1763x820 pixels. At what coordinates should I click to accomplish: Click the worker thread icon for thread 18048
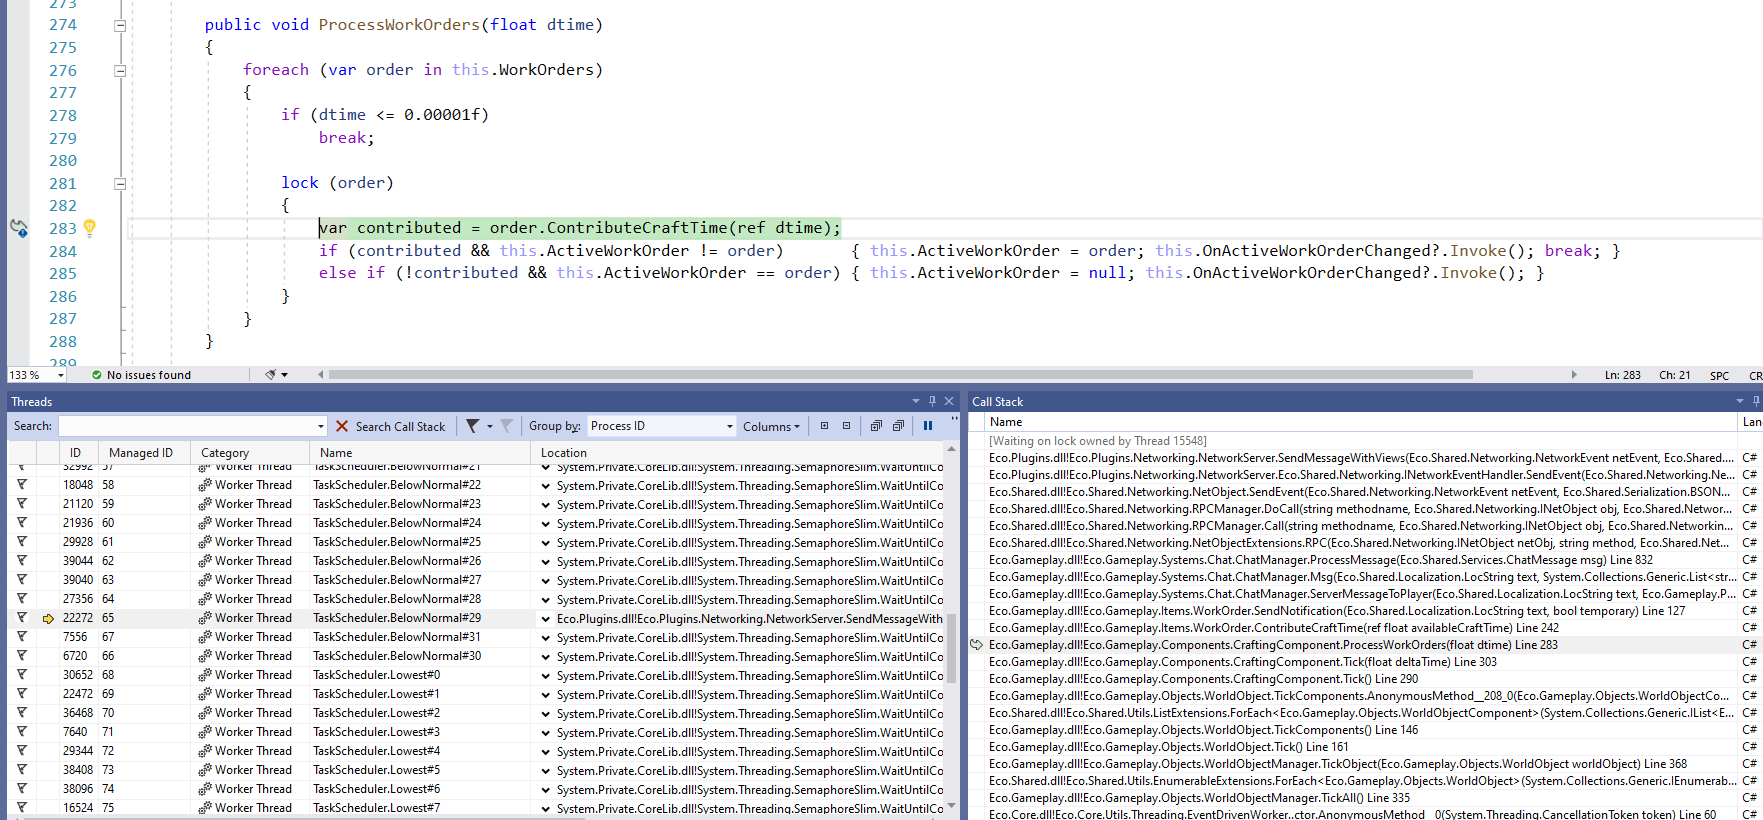click(x=205, y=485)
